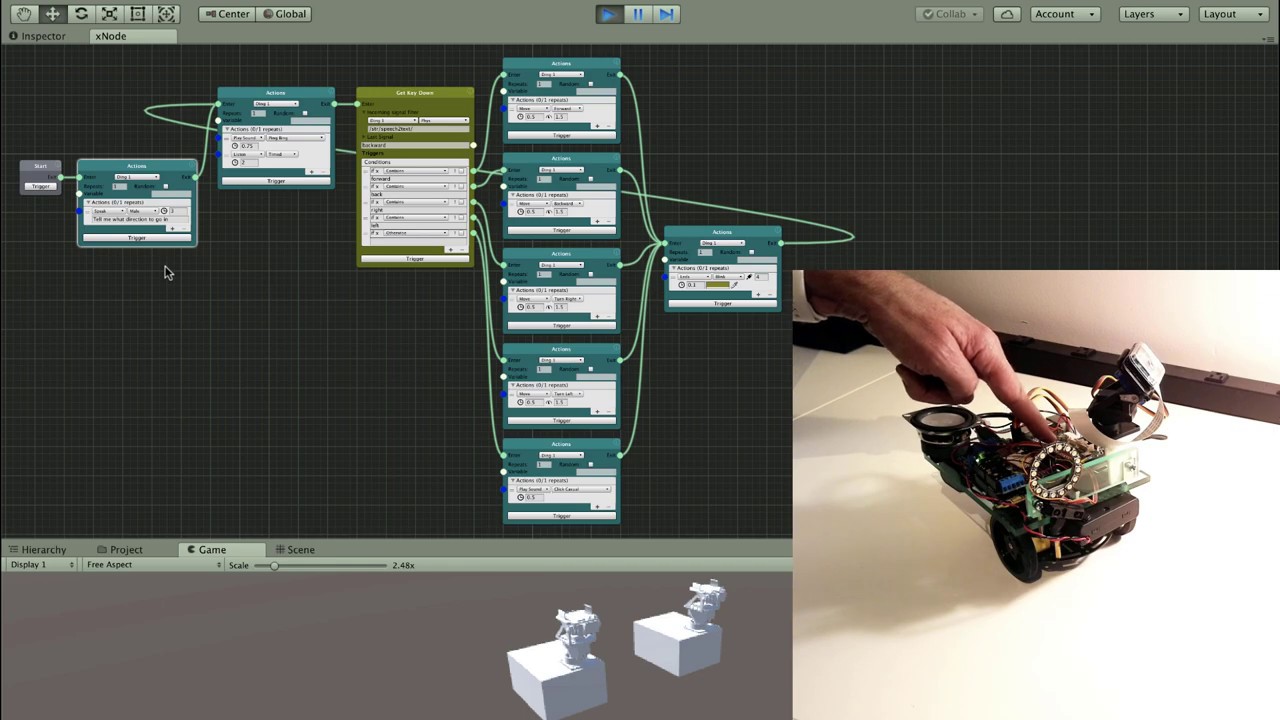Viewport: 1280px width, 720px height.
Task: Pause the running game
Action: [637, 14]
